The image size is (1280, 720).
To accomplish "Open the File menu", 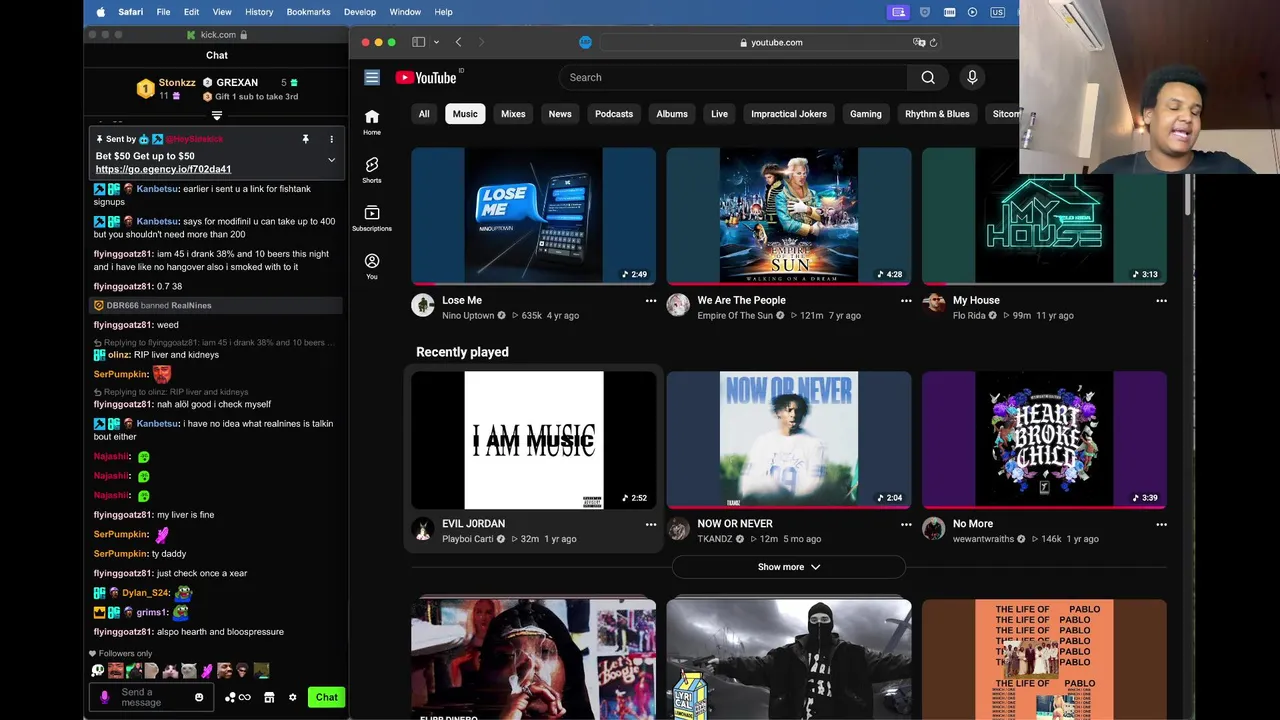I will [163, 12].
